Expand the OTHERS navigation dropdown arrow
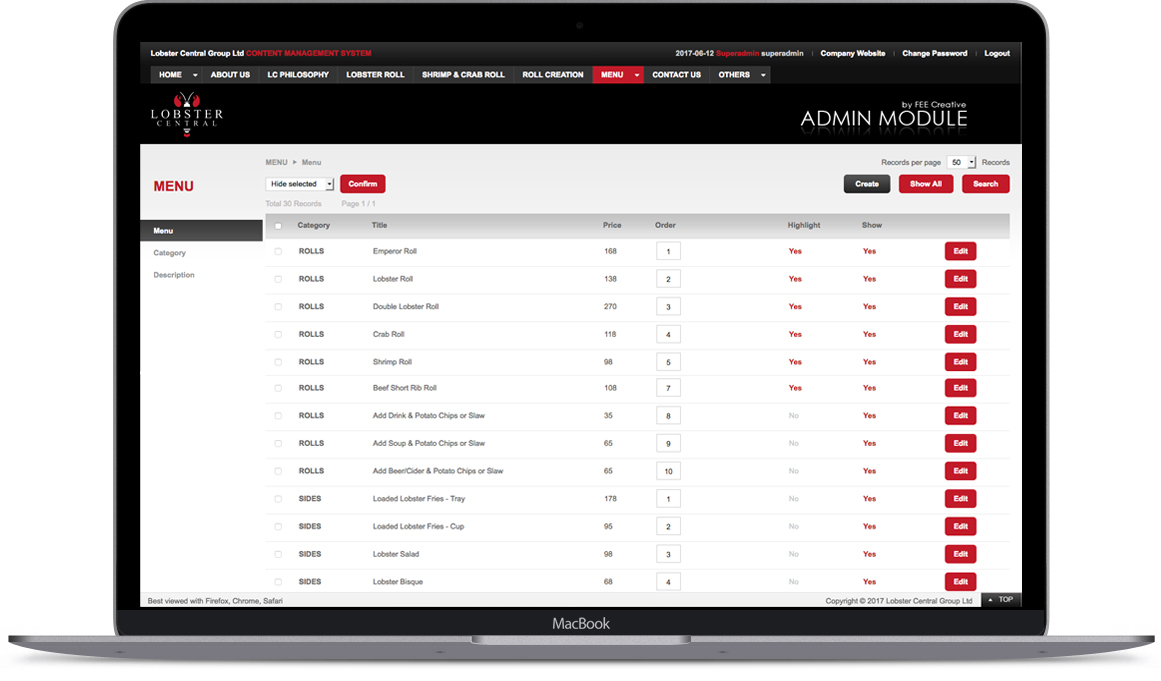 pos(763,75)
